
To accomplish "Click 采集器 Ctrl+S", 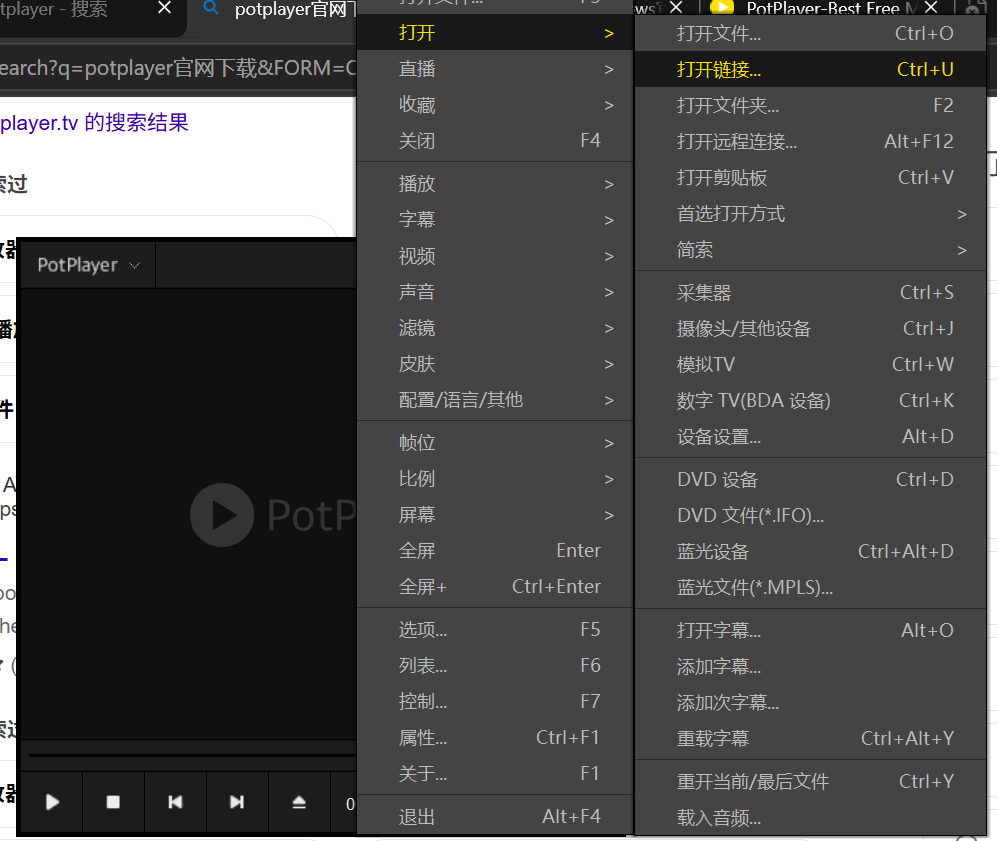I will pyautogui.click(x=811, y=292).
